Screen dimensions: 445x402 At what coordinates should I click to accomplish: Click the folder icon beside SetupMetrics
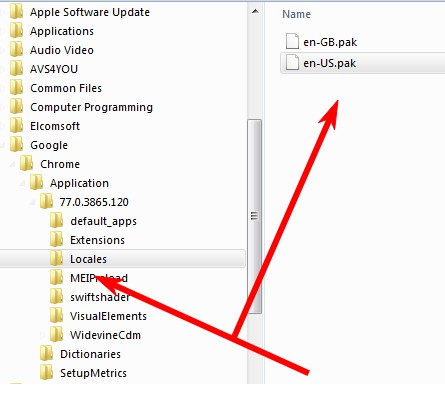47,373
